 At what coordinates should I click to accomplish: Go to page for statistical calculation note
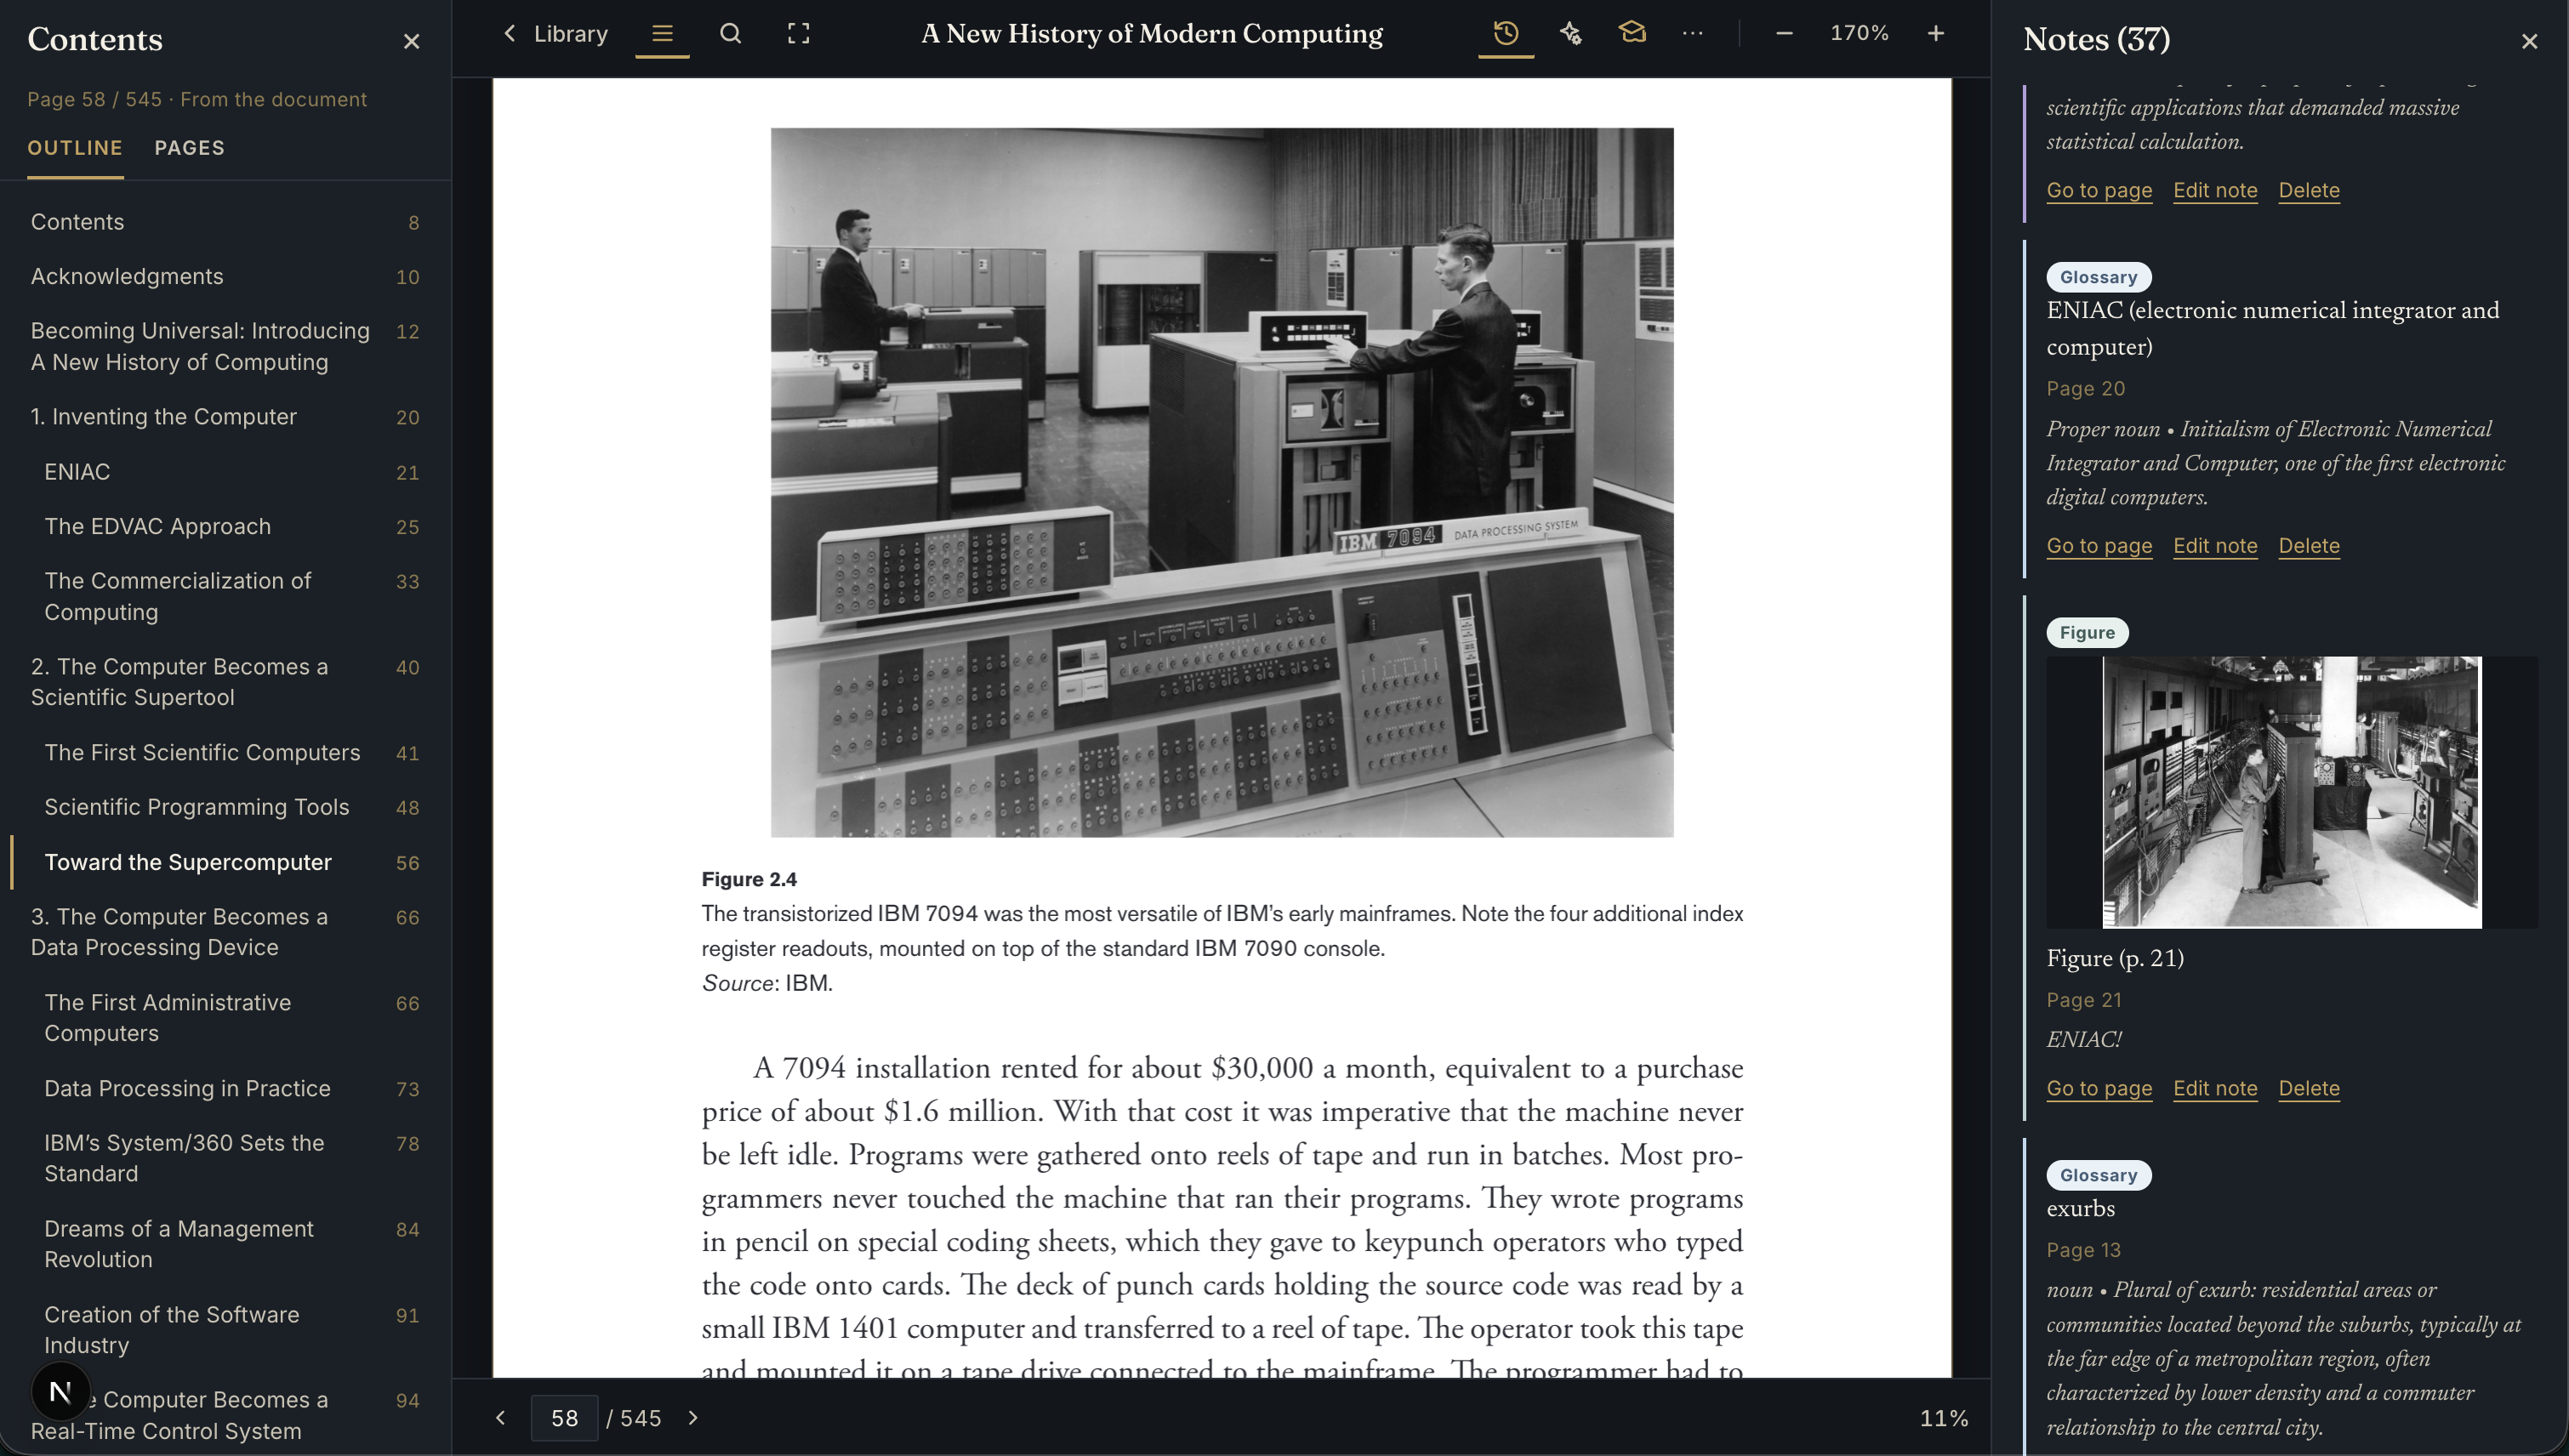pos(2099,190)
